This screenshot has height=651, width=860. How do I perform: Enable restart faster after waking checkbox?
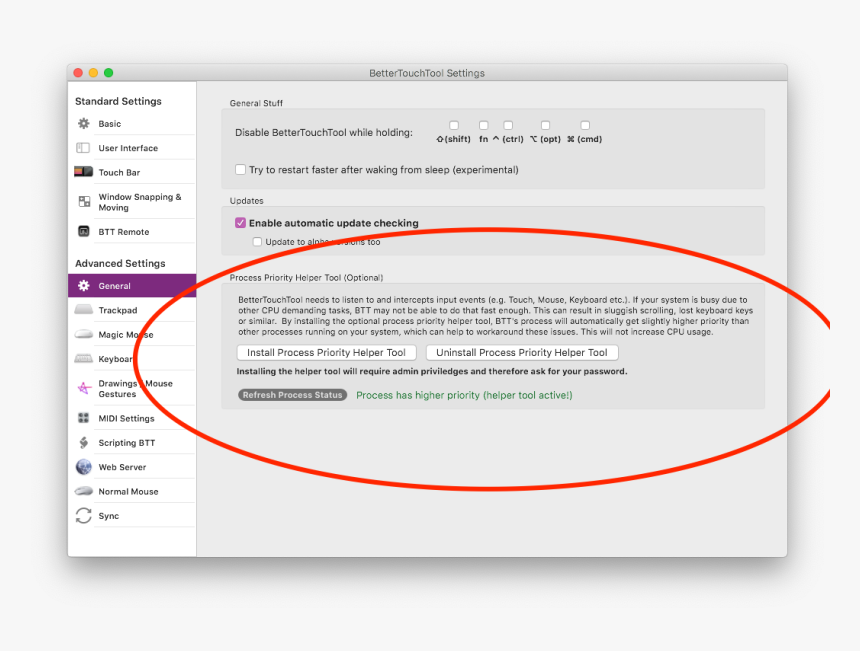pyautogui.click(x=240, y=169)
